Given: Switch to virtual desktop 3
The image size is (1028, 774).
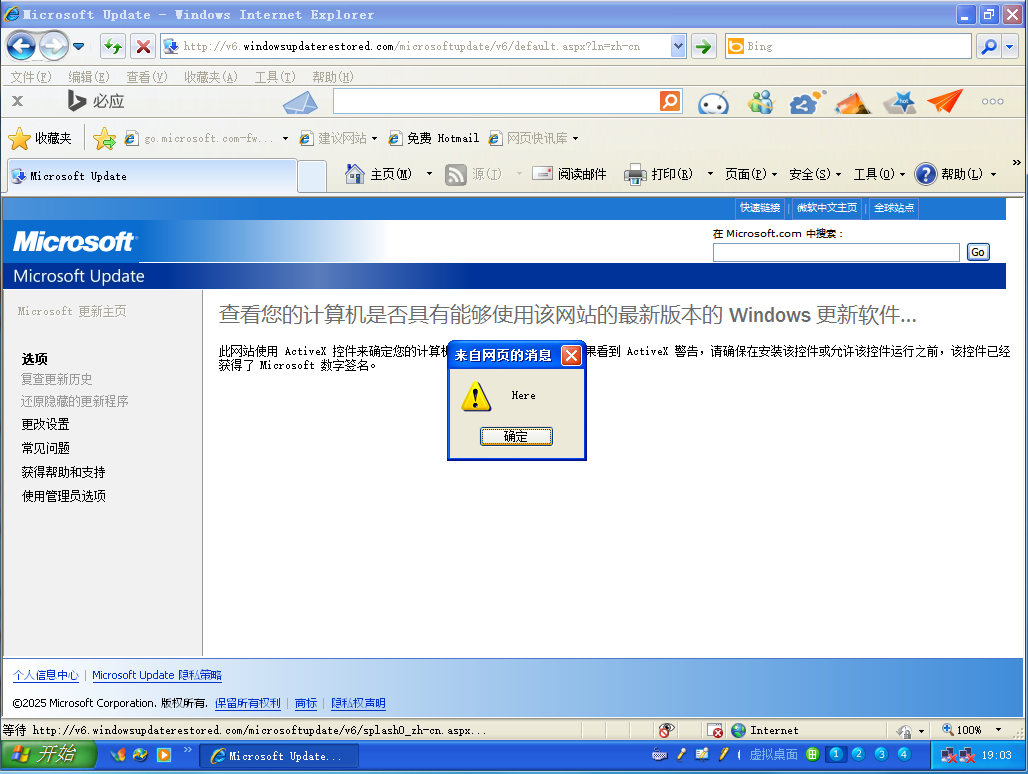Looking at the screenshot, I should coord(880,754).
